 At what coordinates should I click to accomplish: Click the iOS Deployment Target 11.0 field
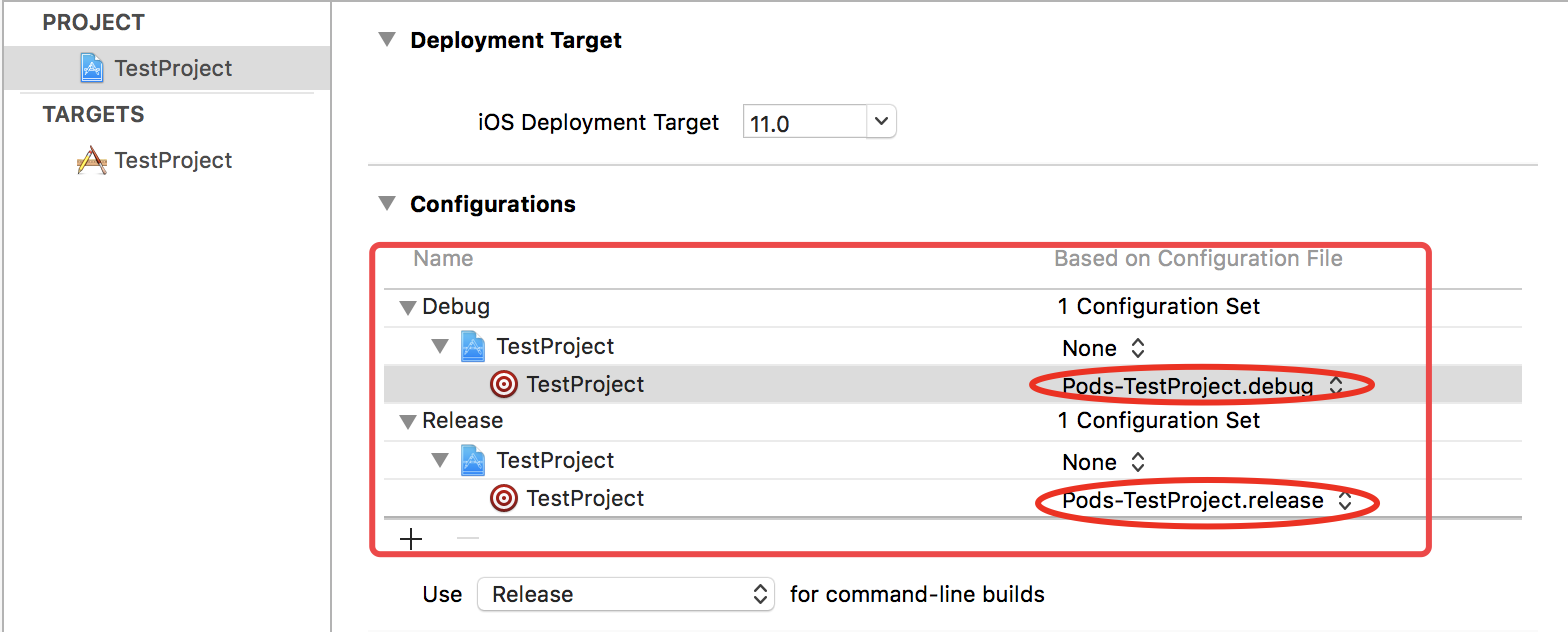pos(804,123)
